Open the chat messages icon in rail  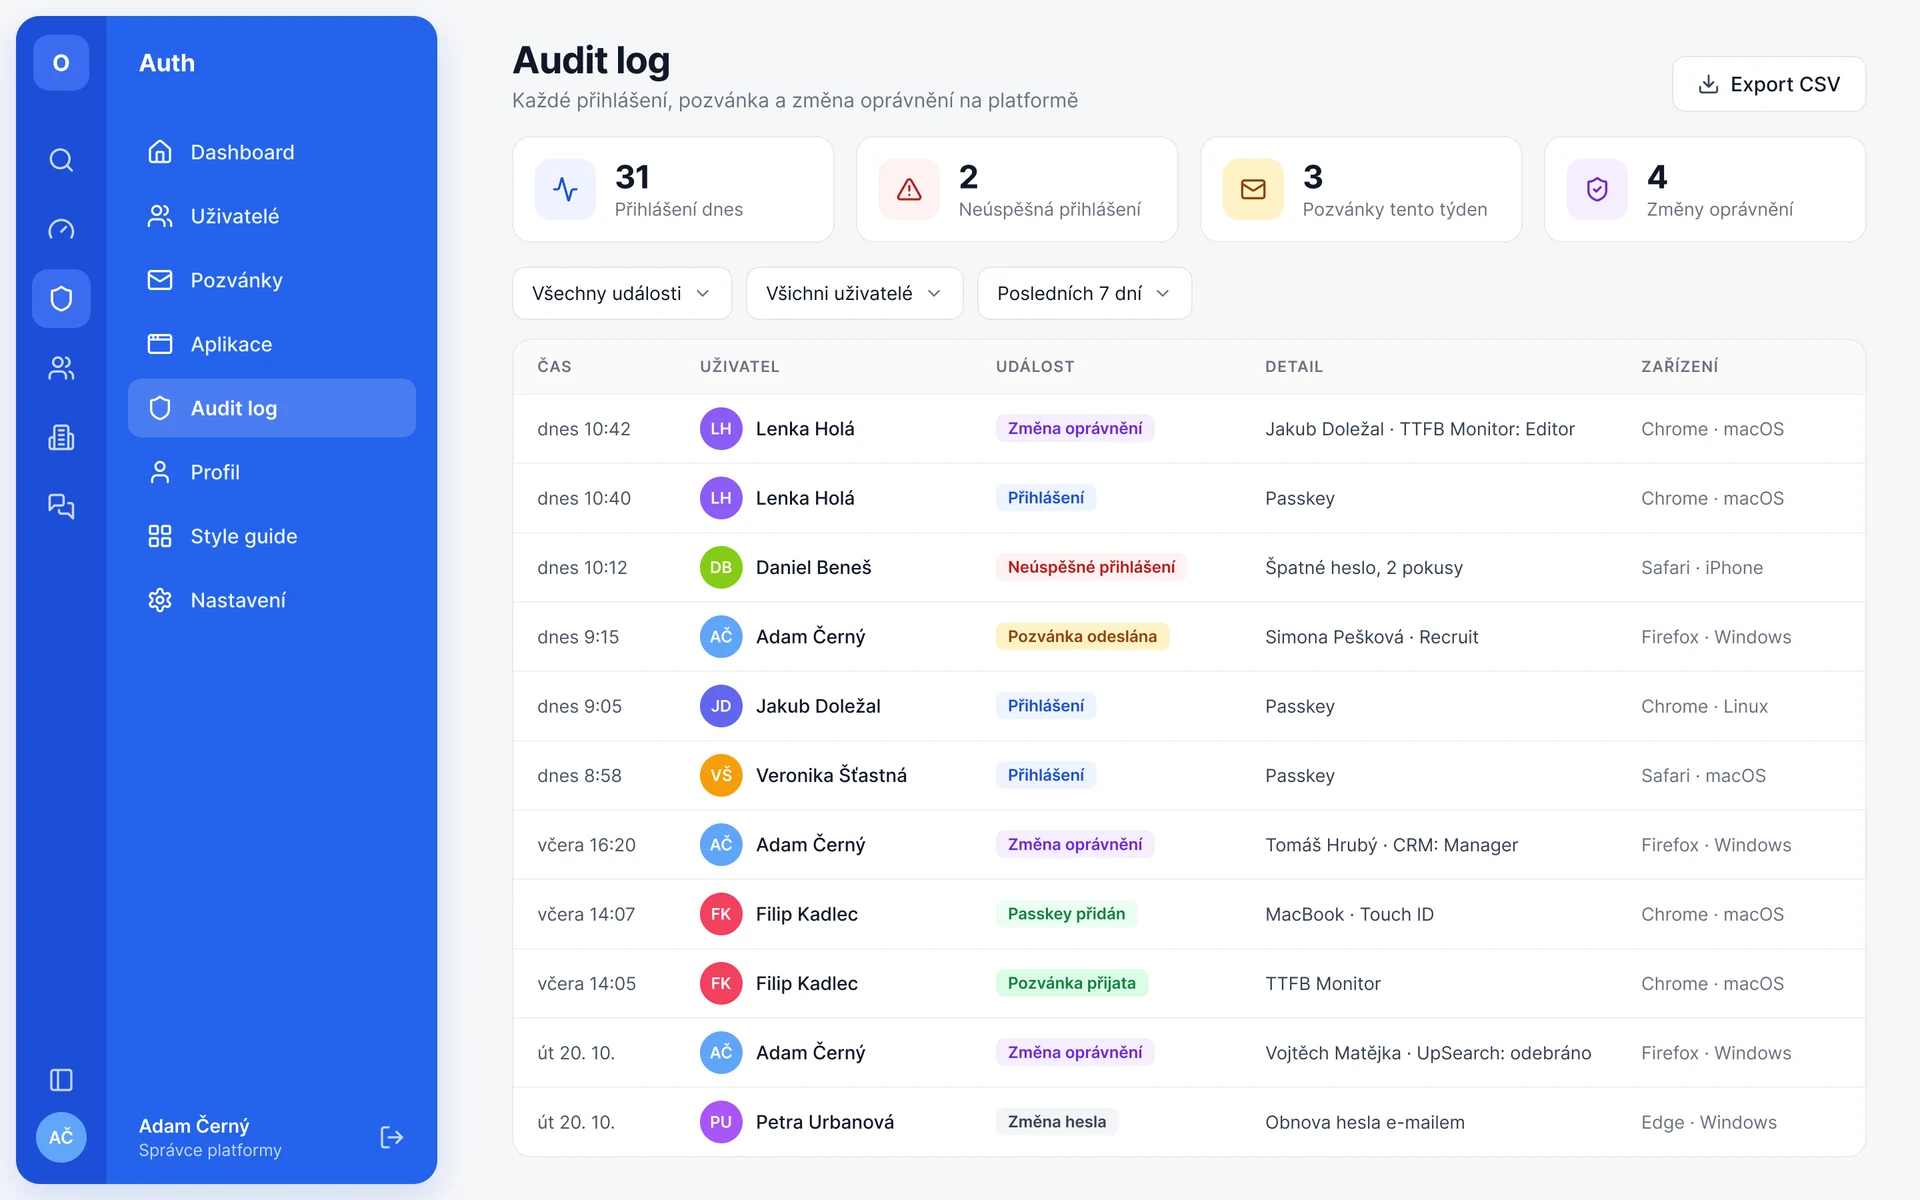point(61,506)
